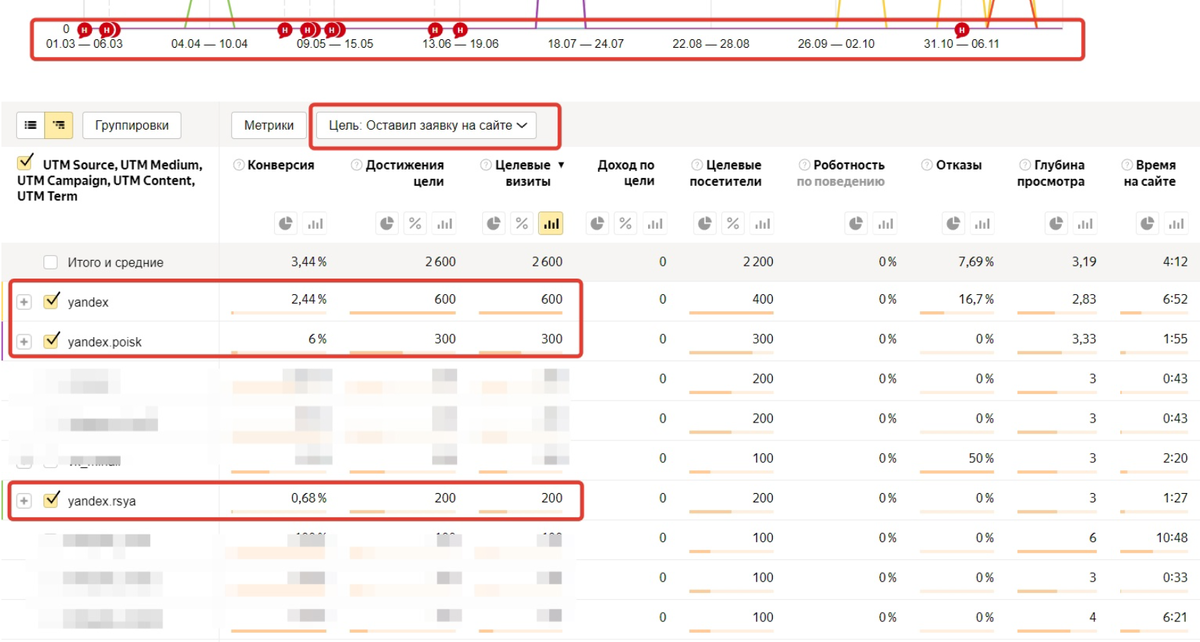Viewport: 1200px width, 642px height.
Task: Open help icon next to Роботность
Action: point(804,165)
